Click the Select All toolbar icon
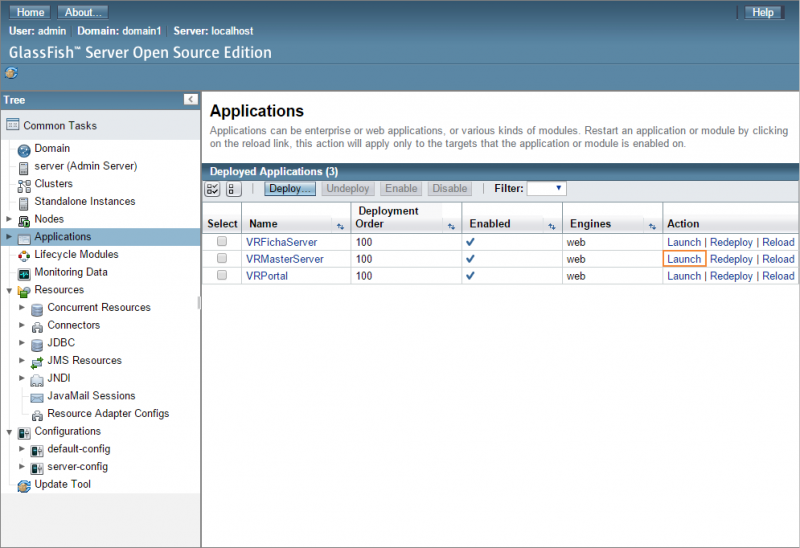Image resolution: width=800 pixels, height=548 pixels. pyautogui.click(x=212, y=189)
